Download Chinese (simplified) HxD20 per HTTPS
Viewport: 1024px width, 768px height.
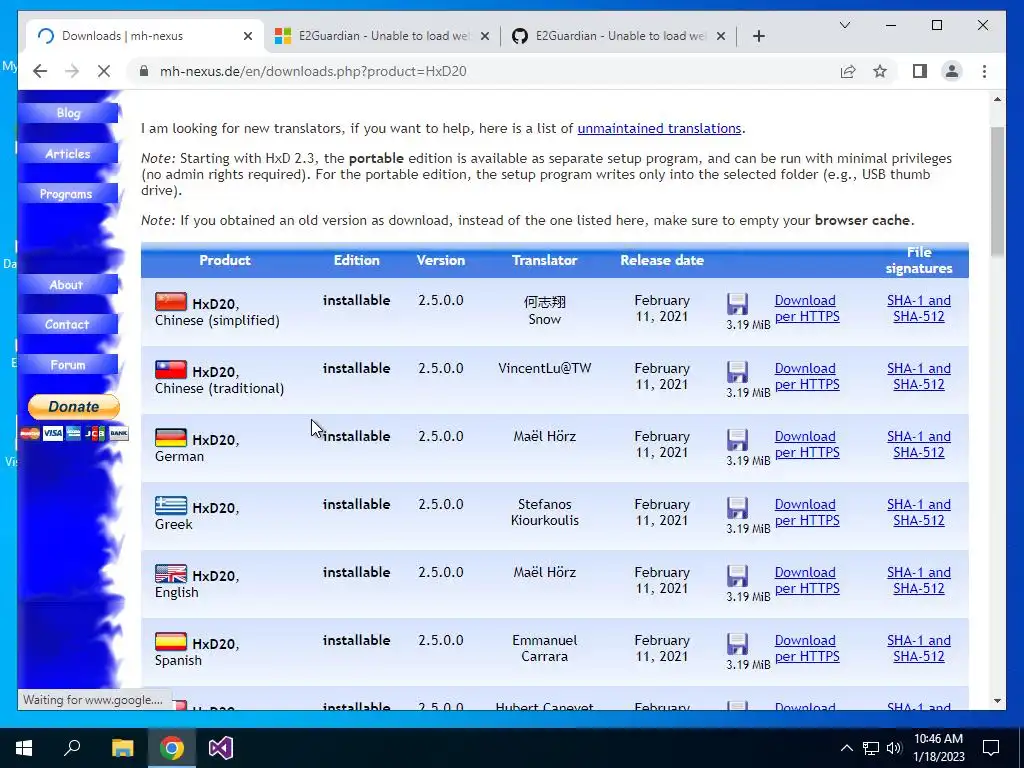coord(807,308)
